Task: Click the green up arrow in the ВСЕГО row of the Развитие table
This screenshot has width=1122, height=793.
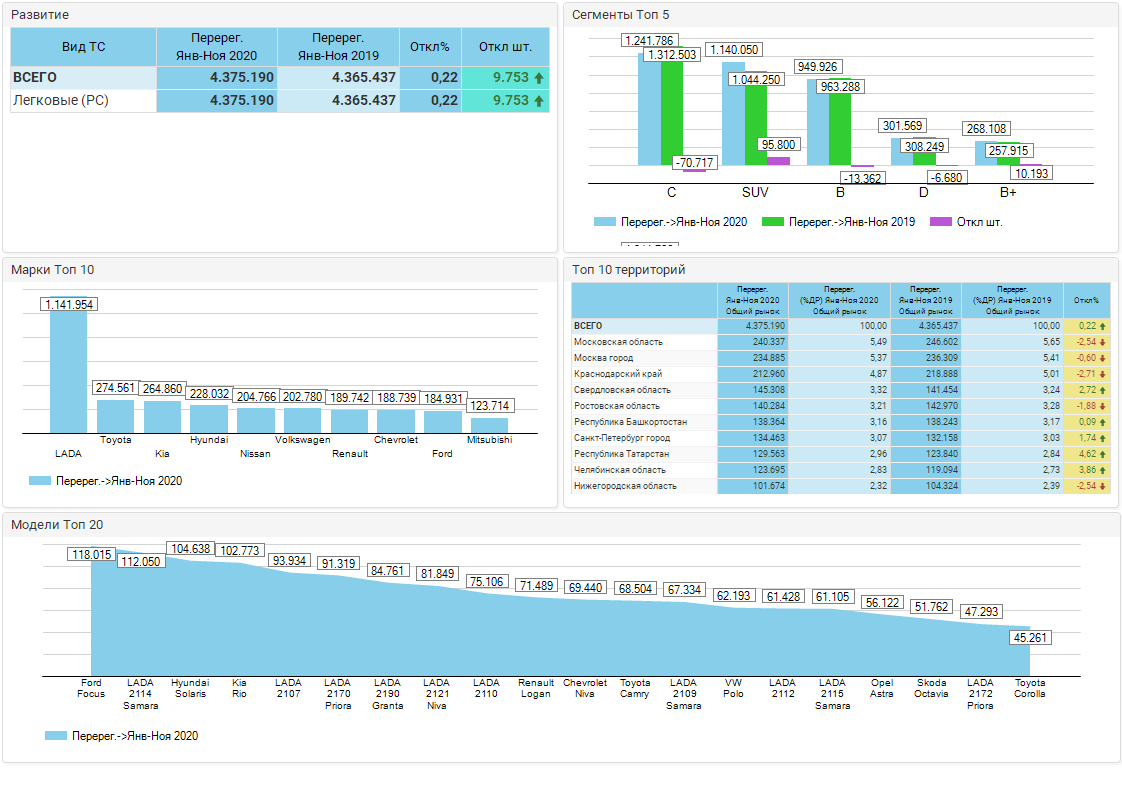Action: click(x=539, y=77)
